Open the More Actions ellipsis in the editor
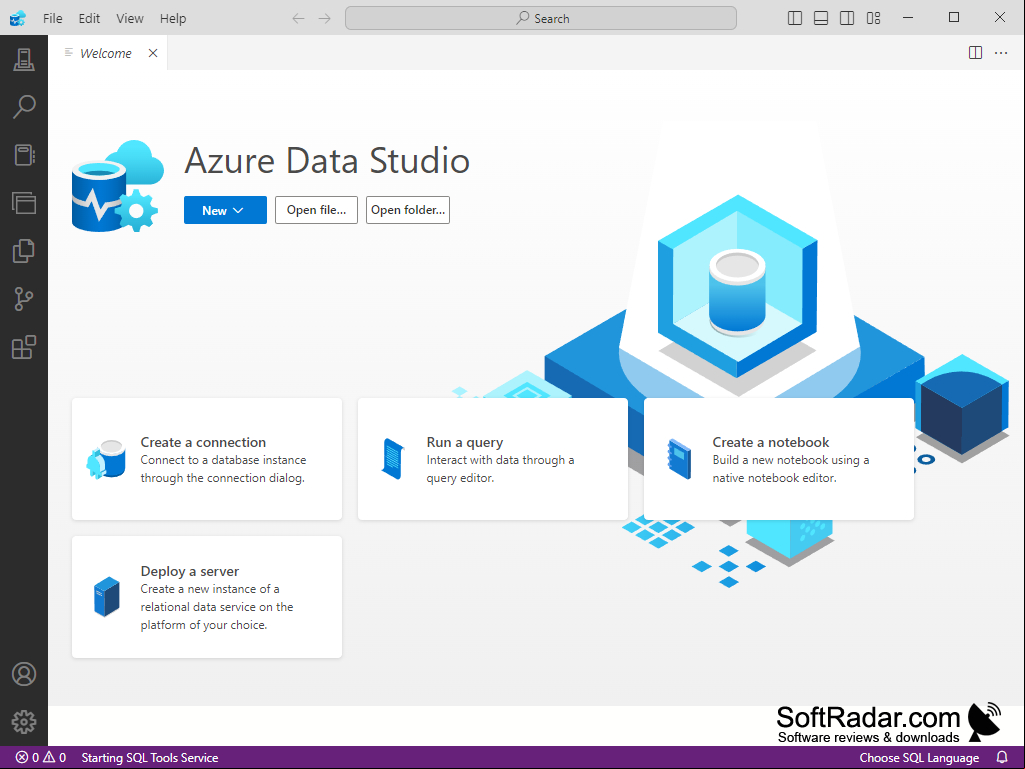The image size is (1025, 769). (1001, 53)
